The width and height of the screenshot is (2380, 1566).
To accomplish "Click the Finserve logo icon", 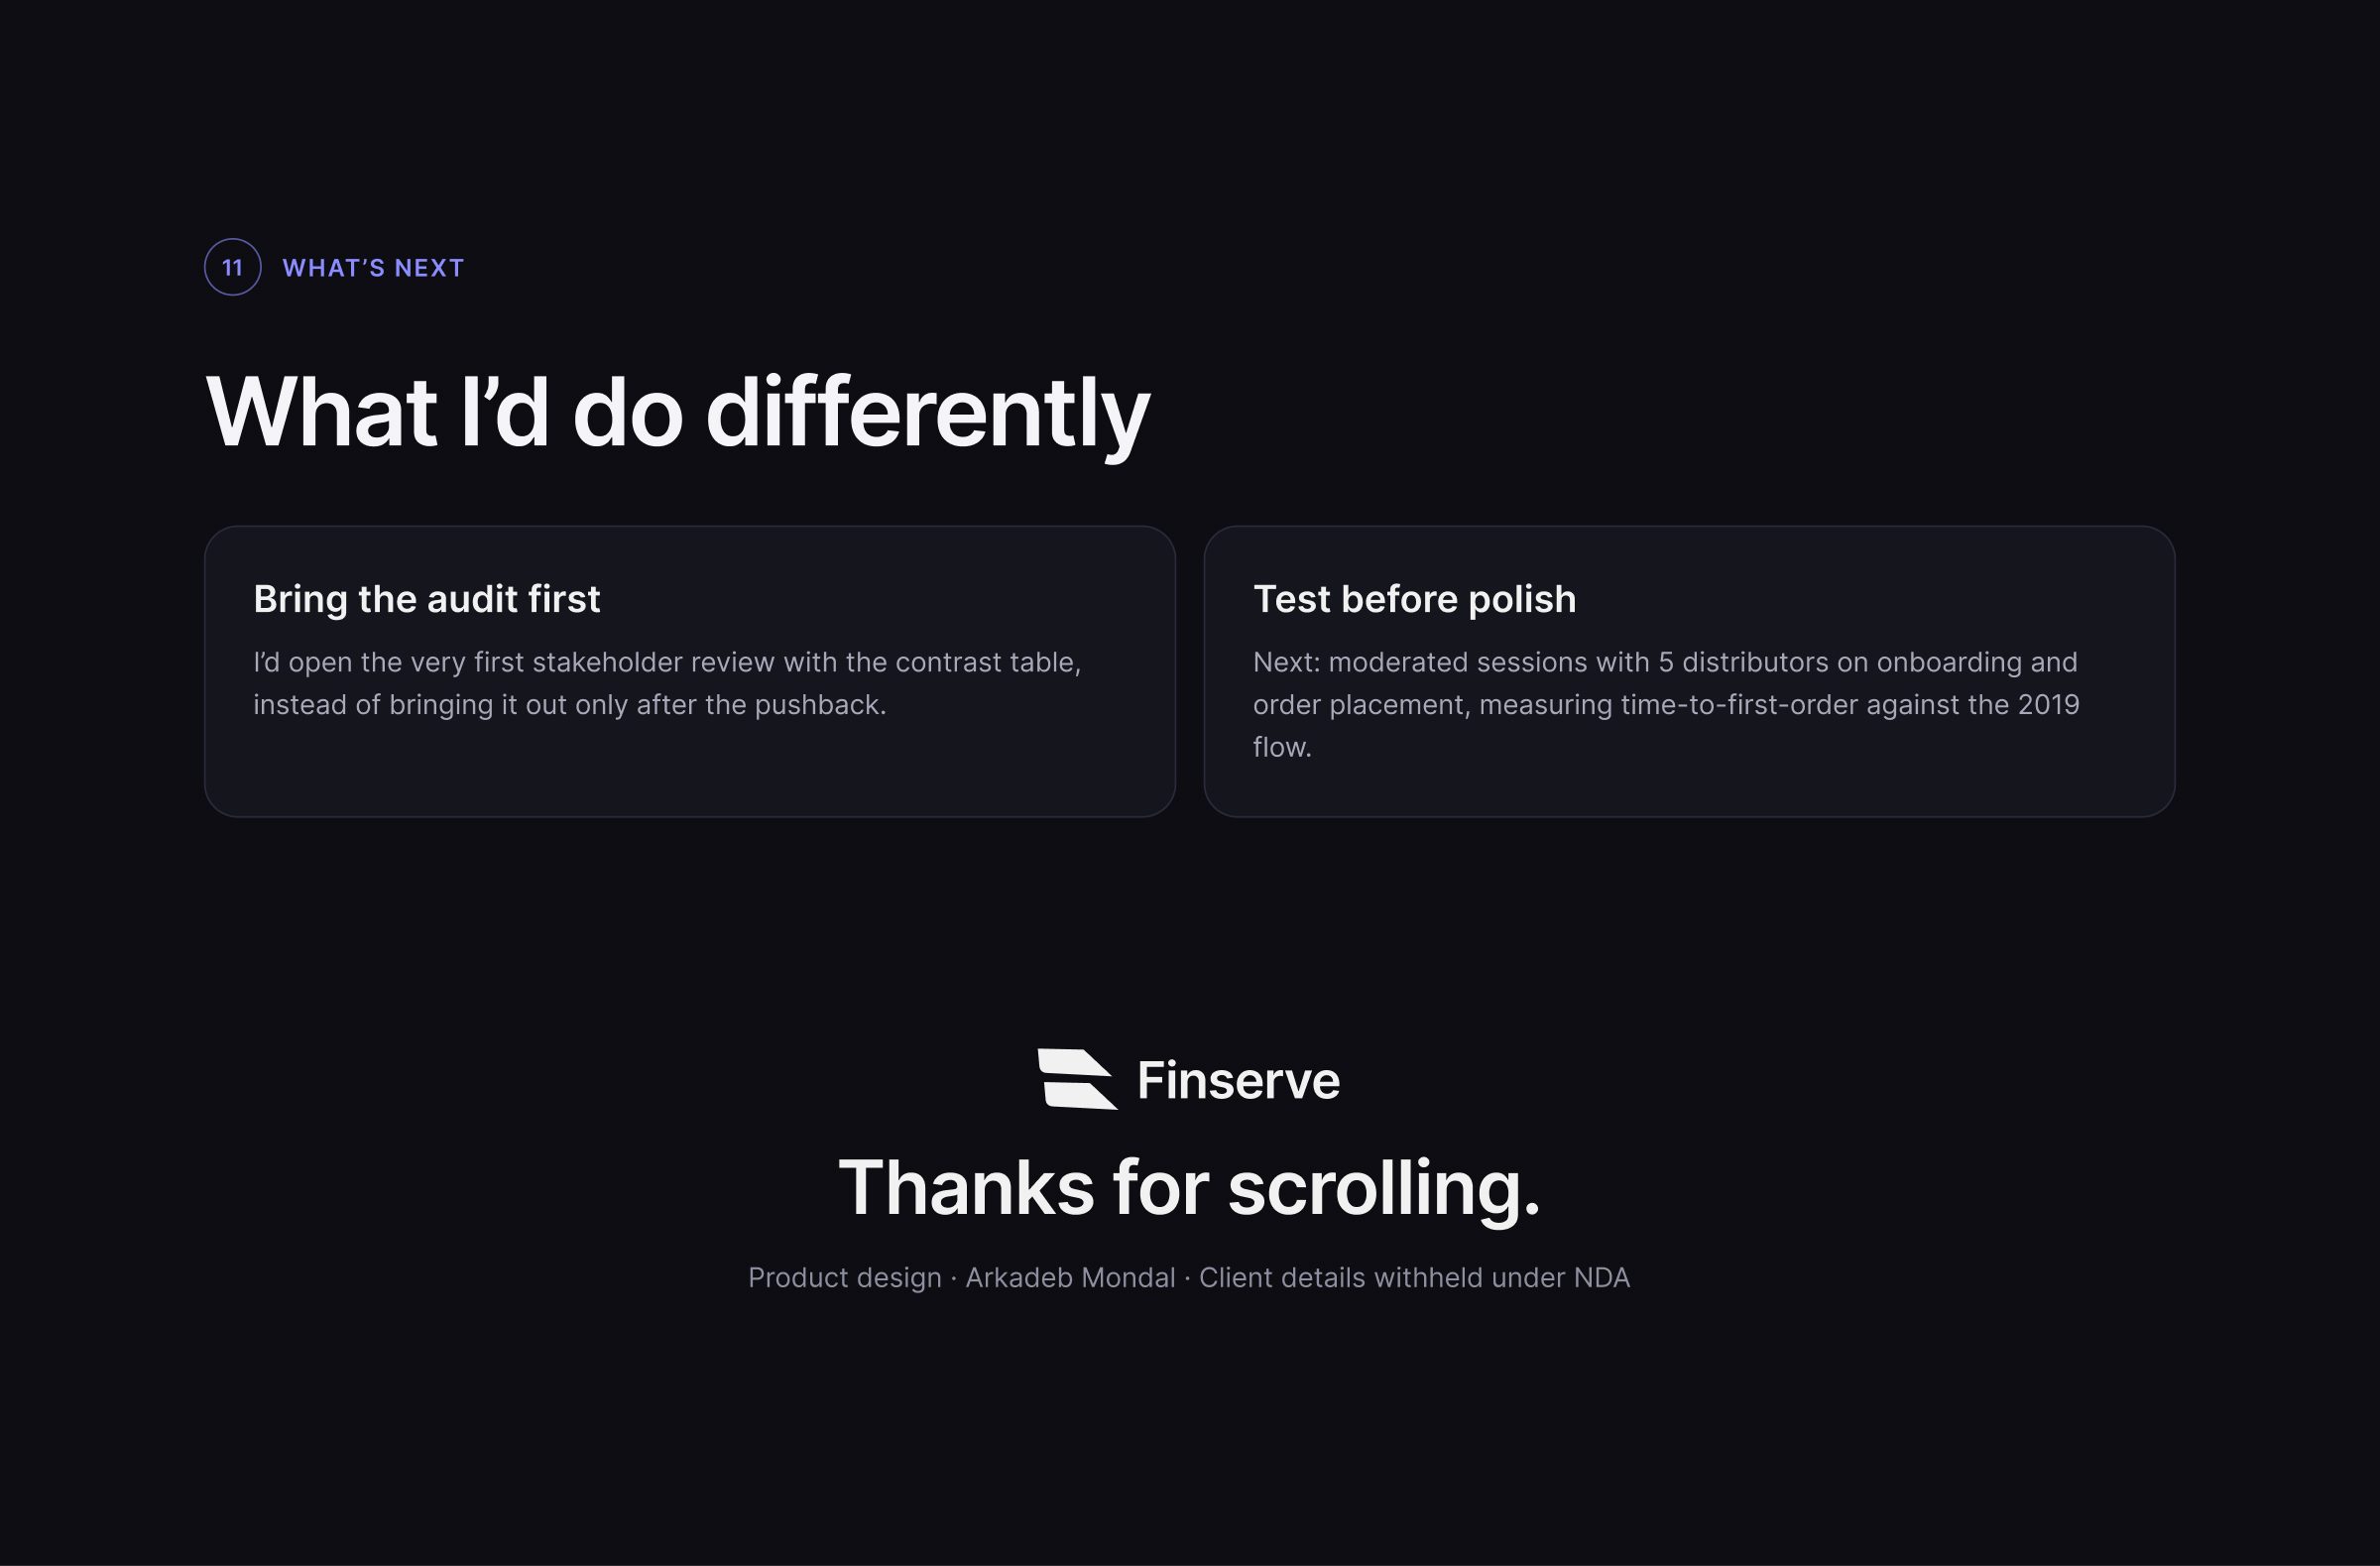I will pyautogui.click(x=1077, y=1079).
